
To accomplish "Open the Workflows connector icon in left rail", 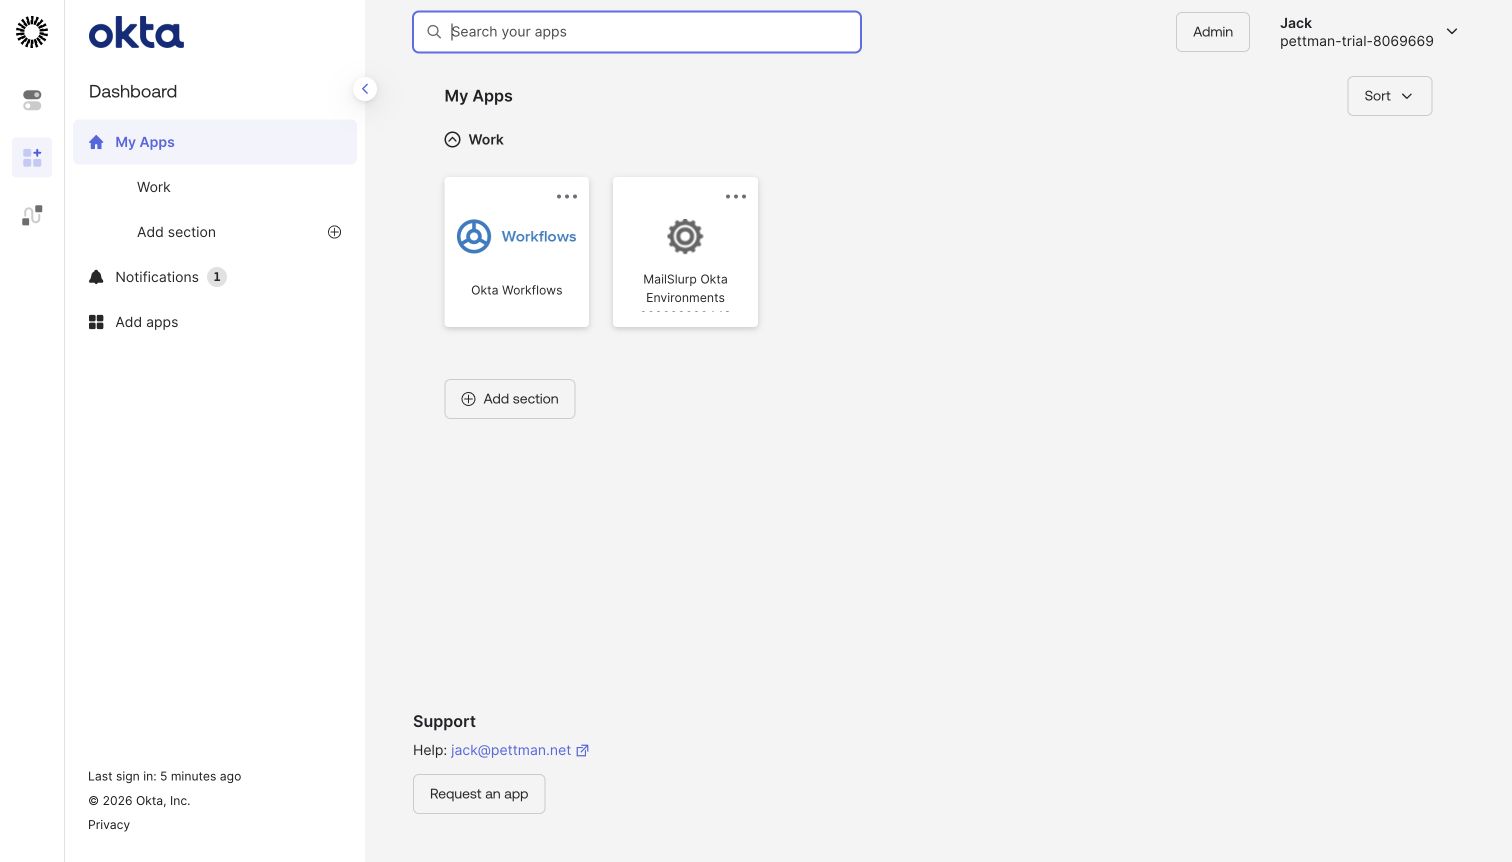I will click(32, 215).
